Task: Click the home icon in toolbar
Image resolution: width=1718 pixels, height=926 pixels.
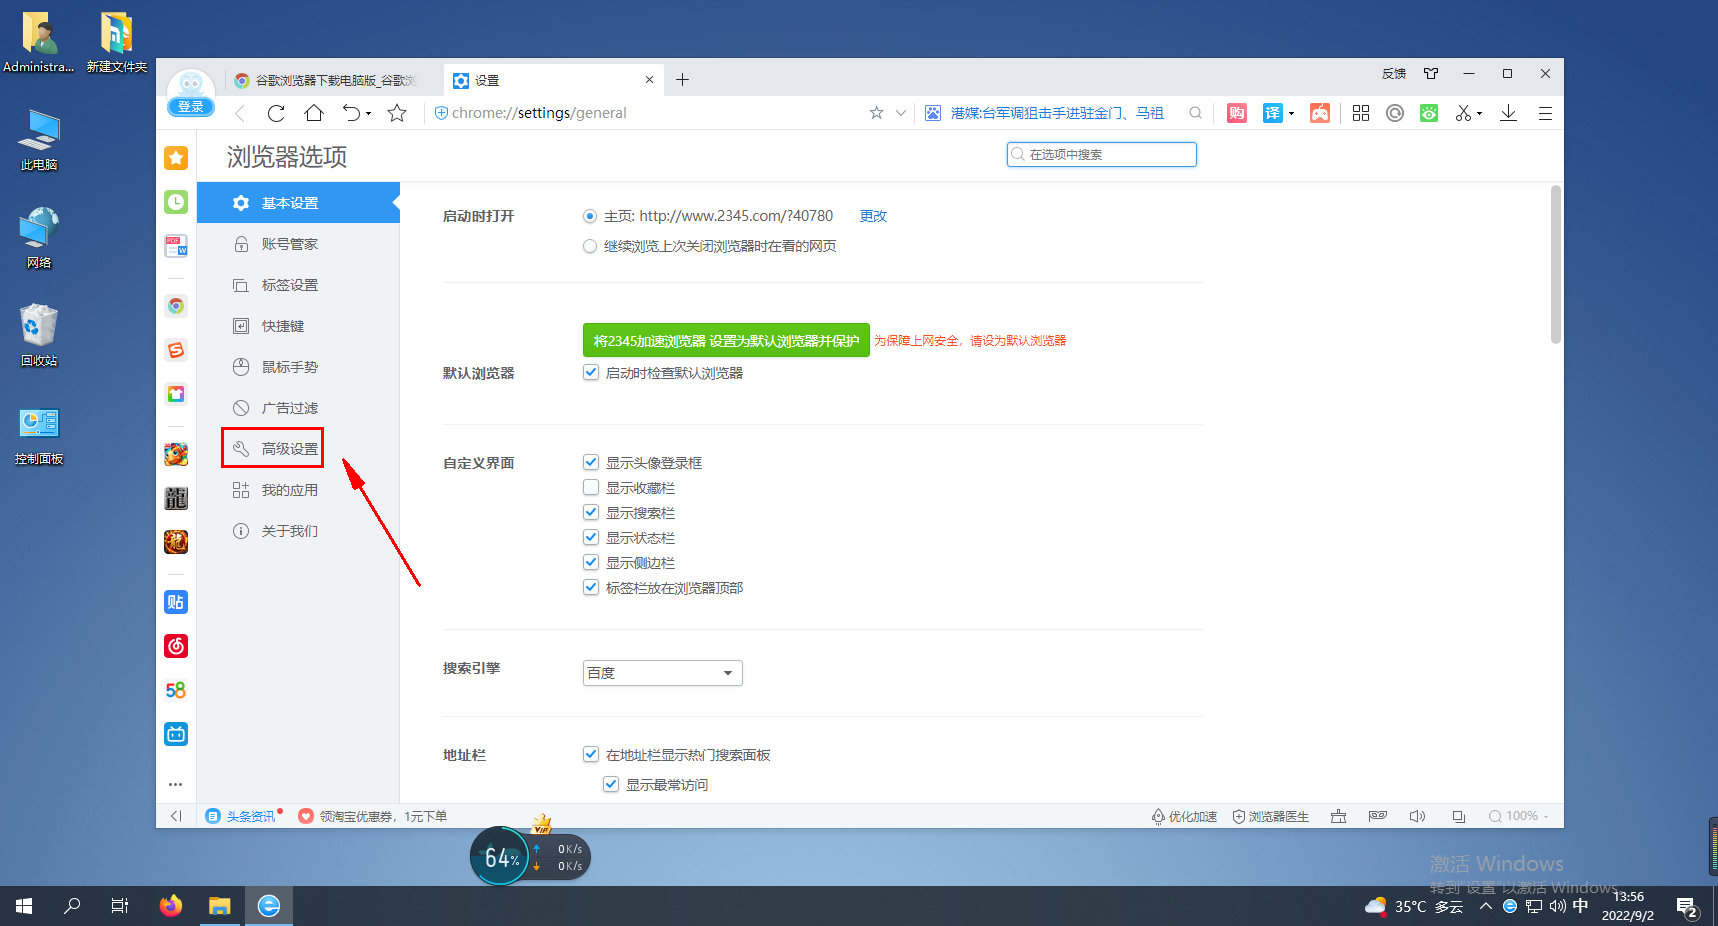Action: pos(314,113)
